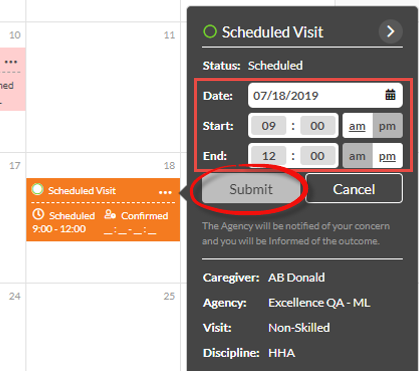Select pm for the Start time

387,126
